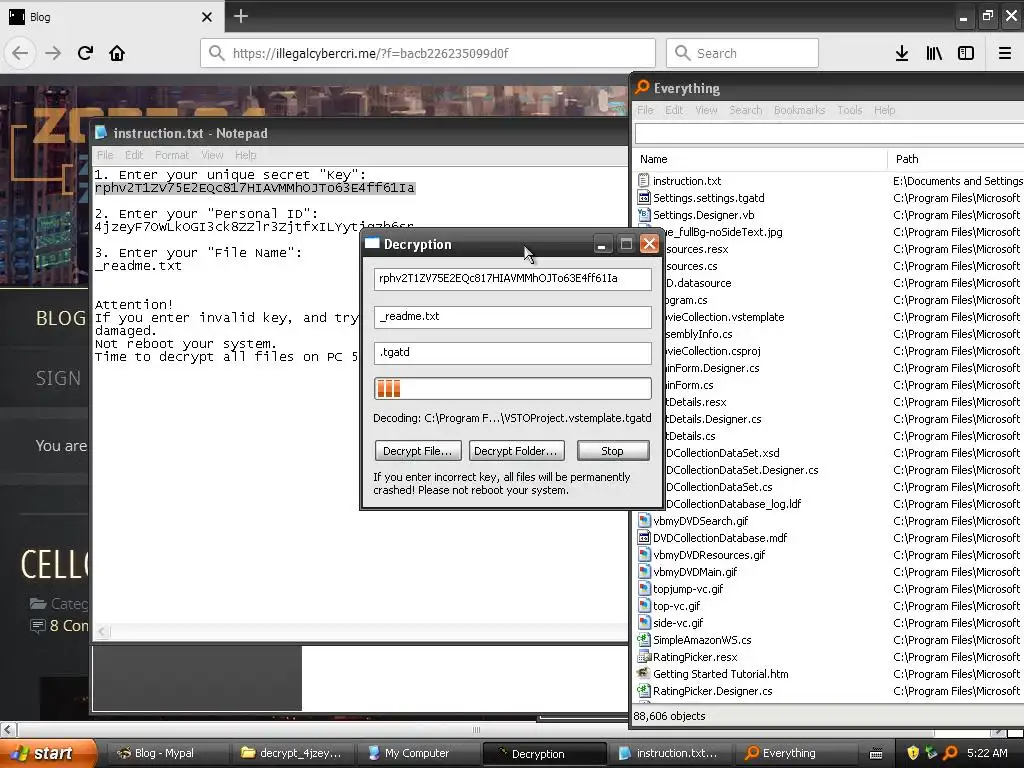Click icon of DVDCollectionDatabase.mdf
This screenshot has width=1024, height=768.
(x=644, y=537)
